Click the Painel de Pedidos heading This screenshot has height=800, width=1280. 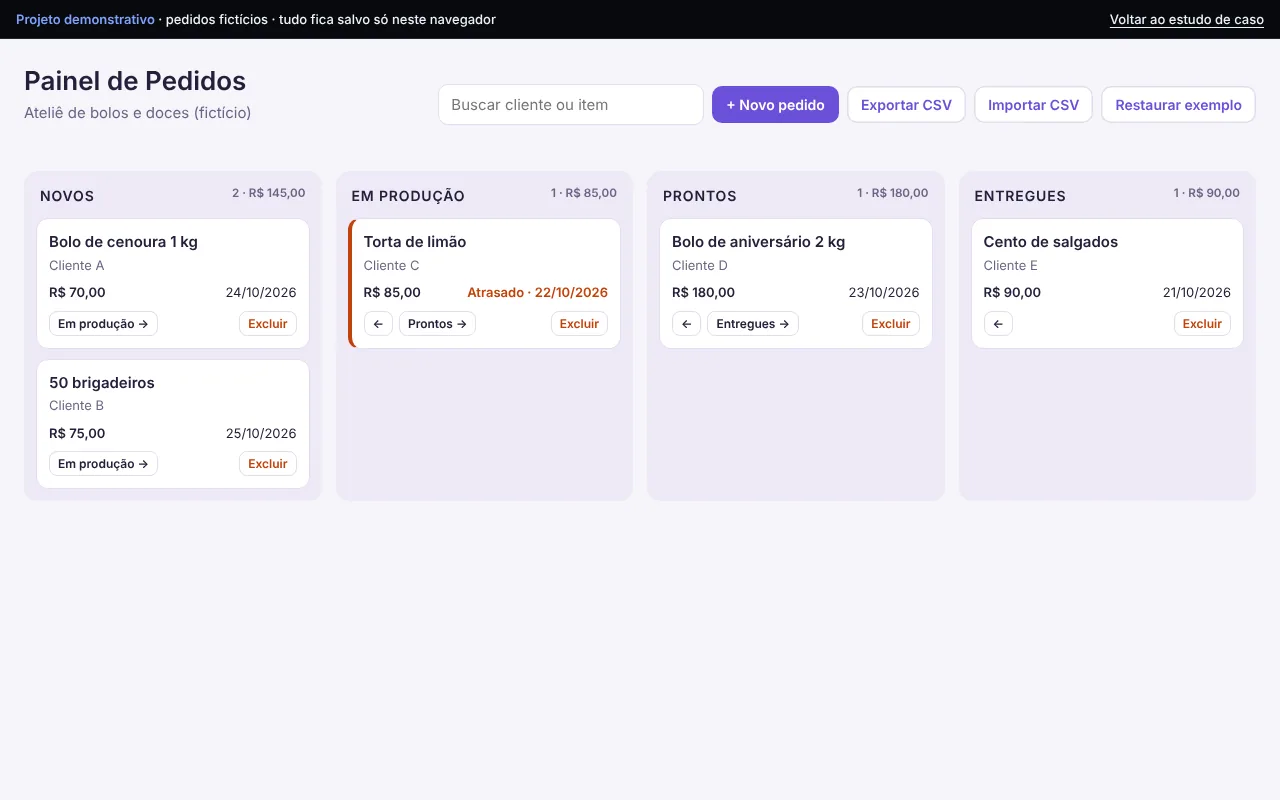pyautogui.click(x=135, y=81)
